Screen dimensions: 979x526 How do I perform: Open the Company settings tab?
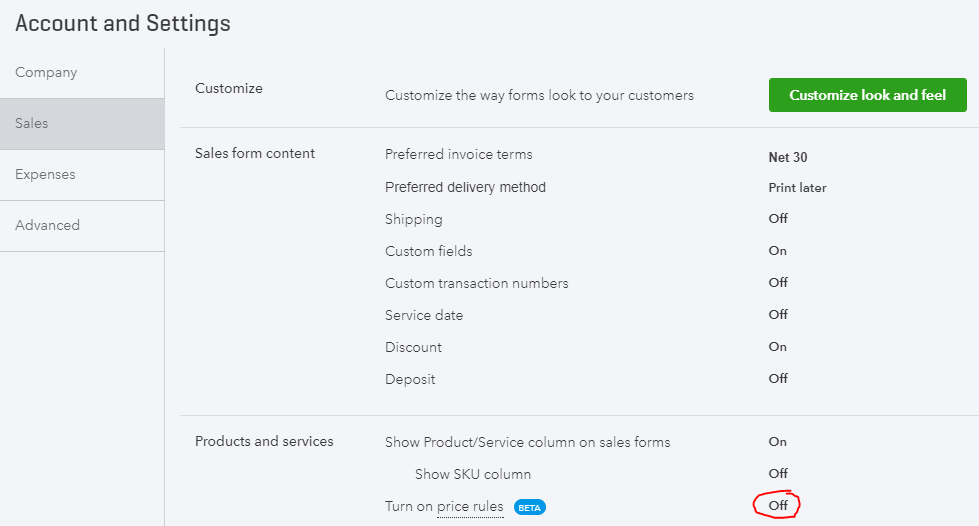pyautogui.click(x=82, y=72)
